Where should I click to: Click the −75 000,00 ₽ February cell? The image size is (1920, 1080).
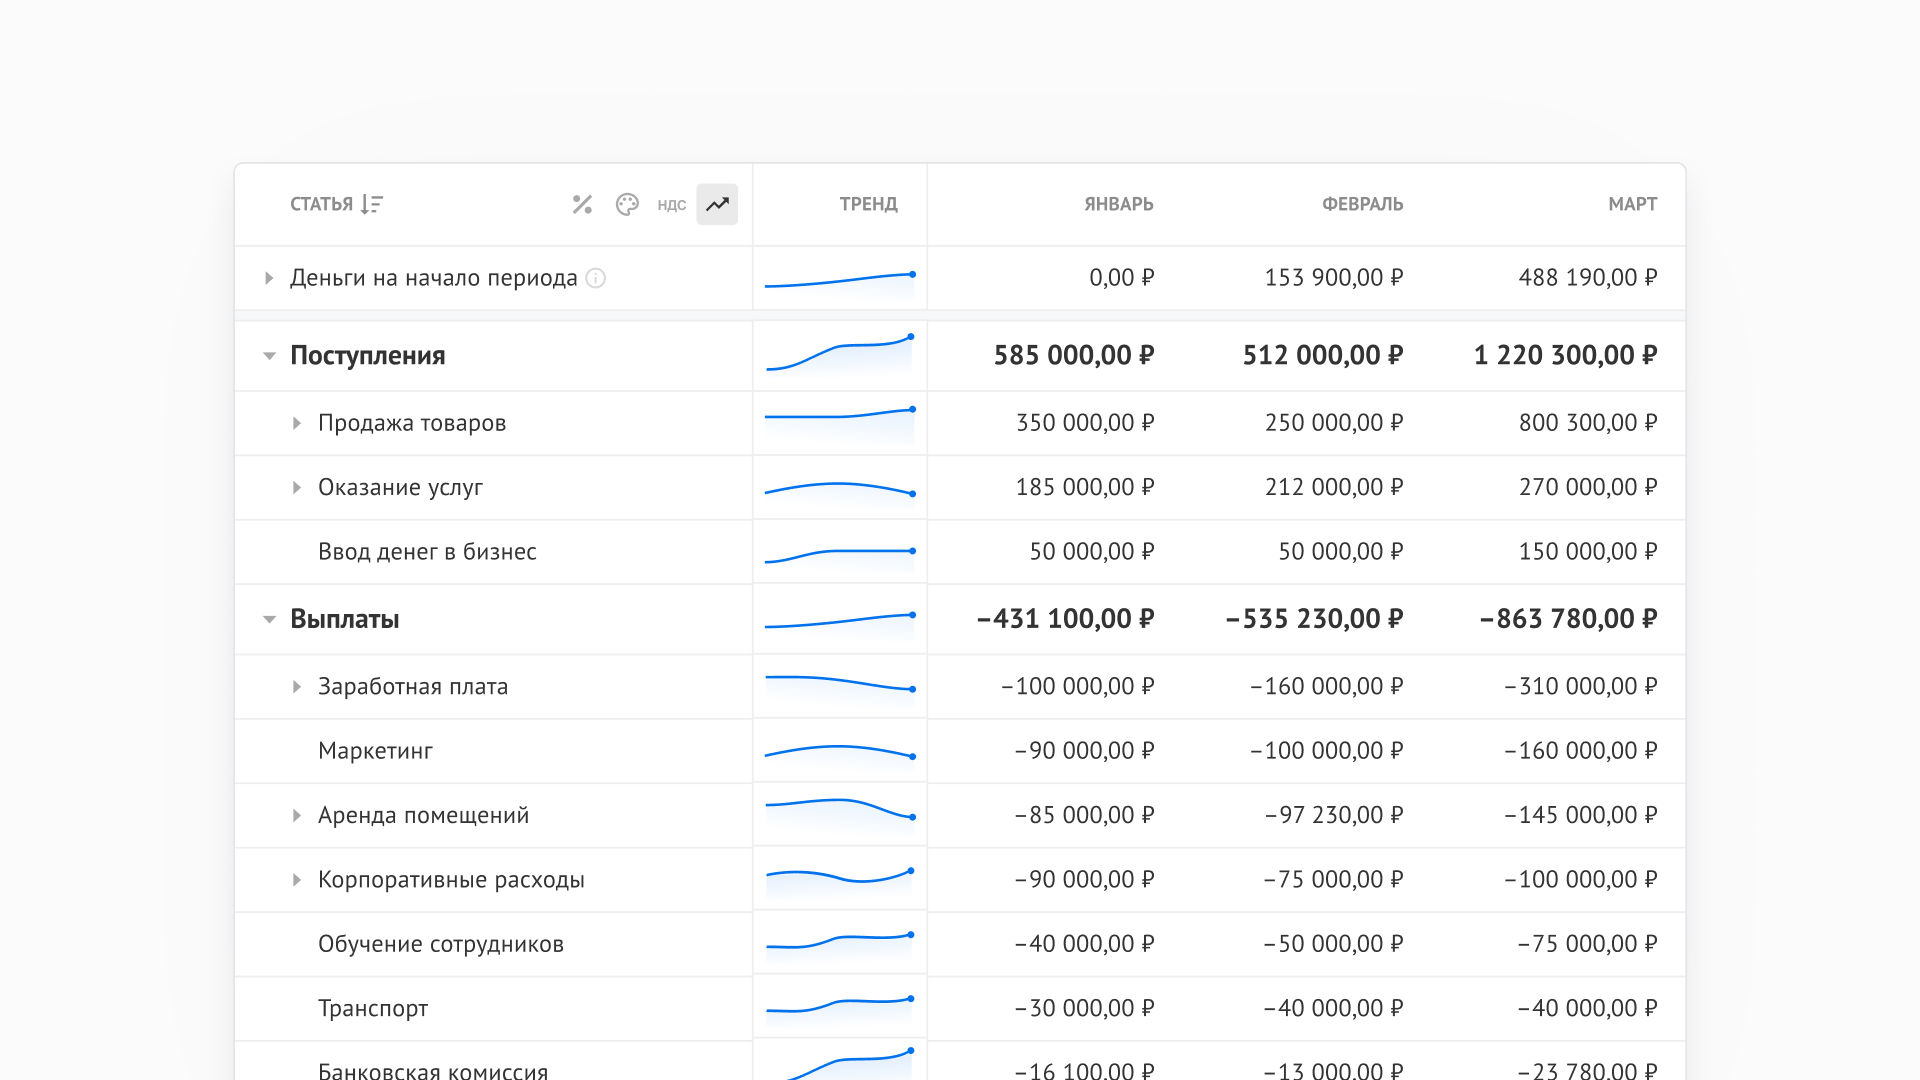coord(1333,879)
